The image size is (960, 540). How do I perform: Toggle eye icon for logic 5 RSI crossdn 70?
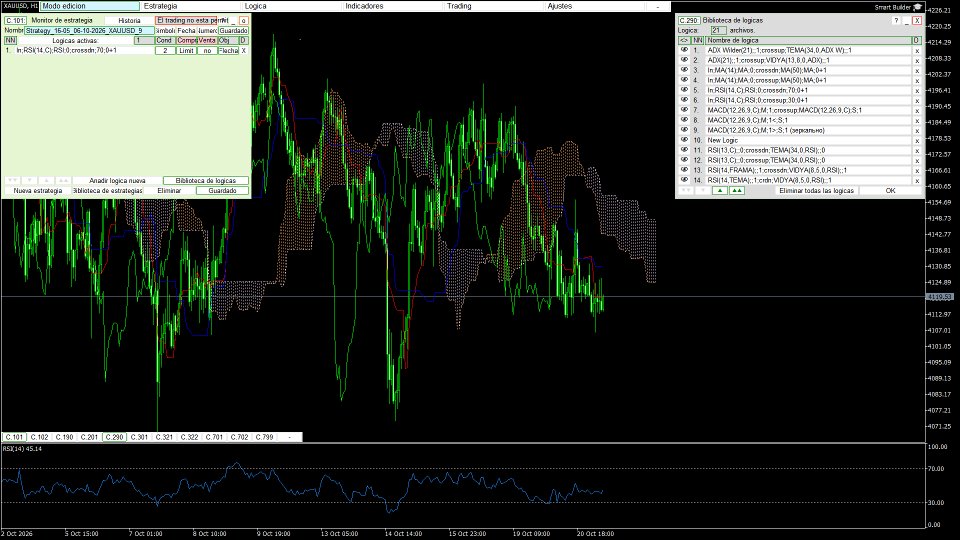684,90
